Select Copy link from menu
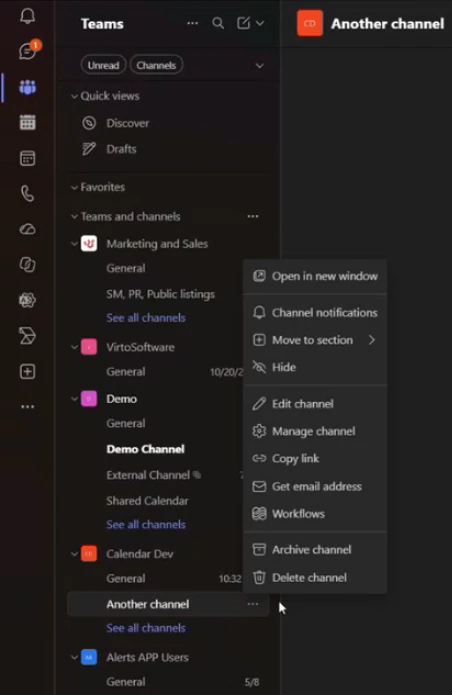The image size is (452, 695). coord(315,458)
